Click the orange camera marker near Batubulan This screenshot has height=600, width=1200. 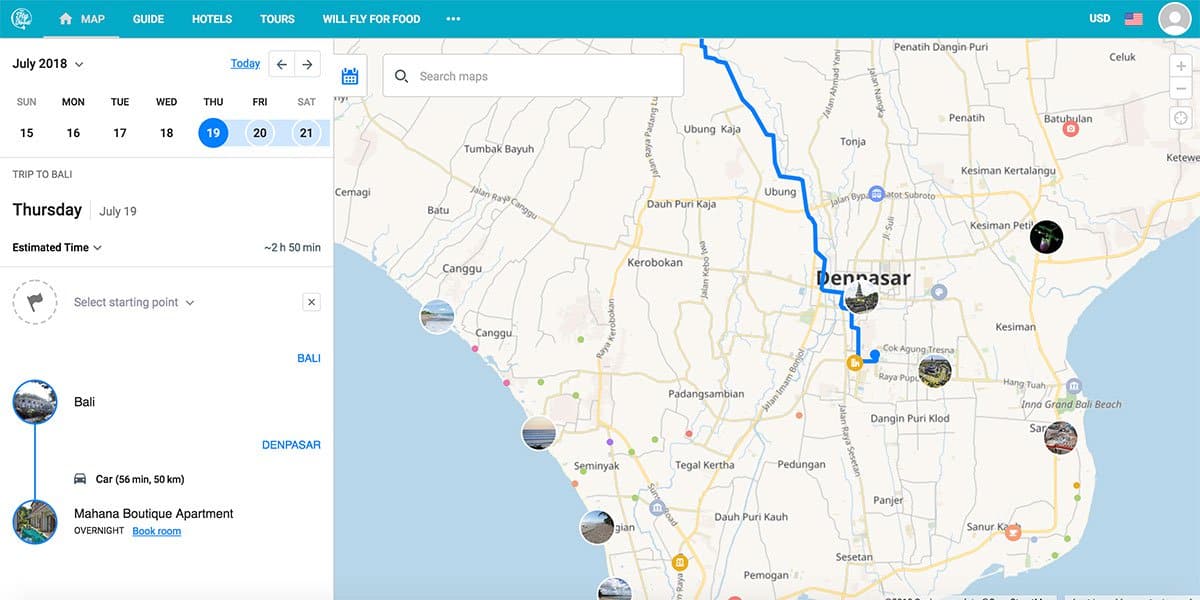click(x=1070, y=128)
